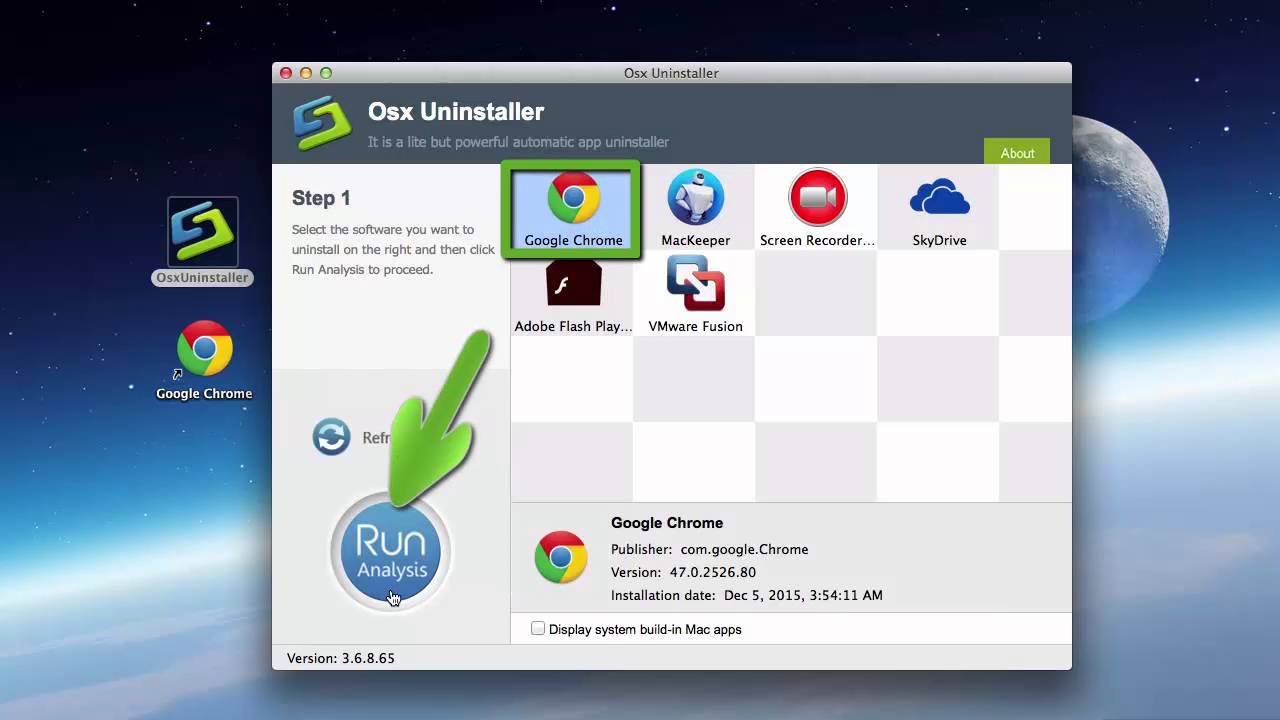
Task: Close the Osx Uninstaller window
Action: (286, 73)
